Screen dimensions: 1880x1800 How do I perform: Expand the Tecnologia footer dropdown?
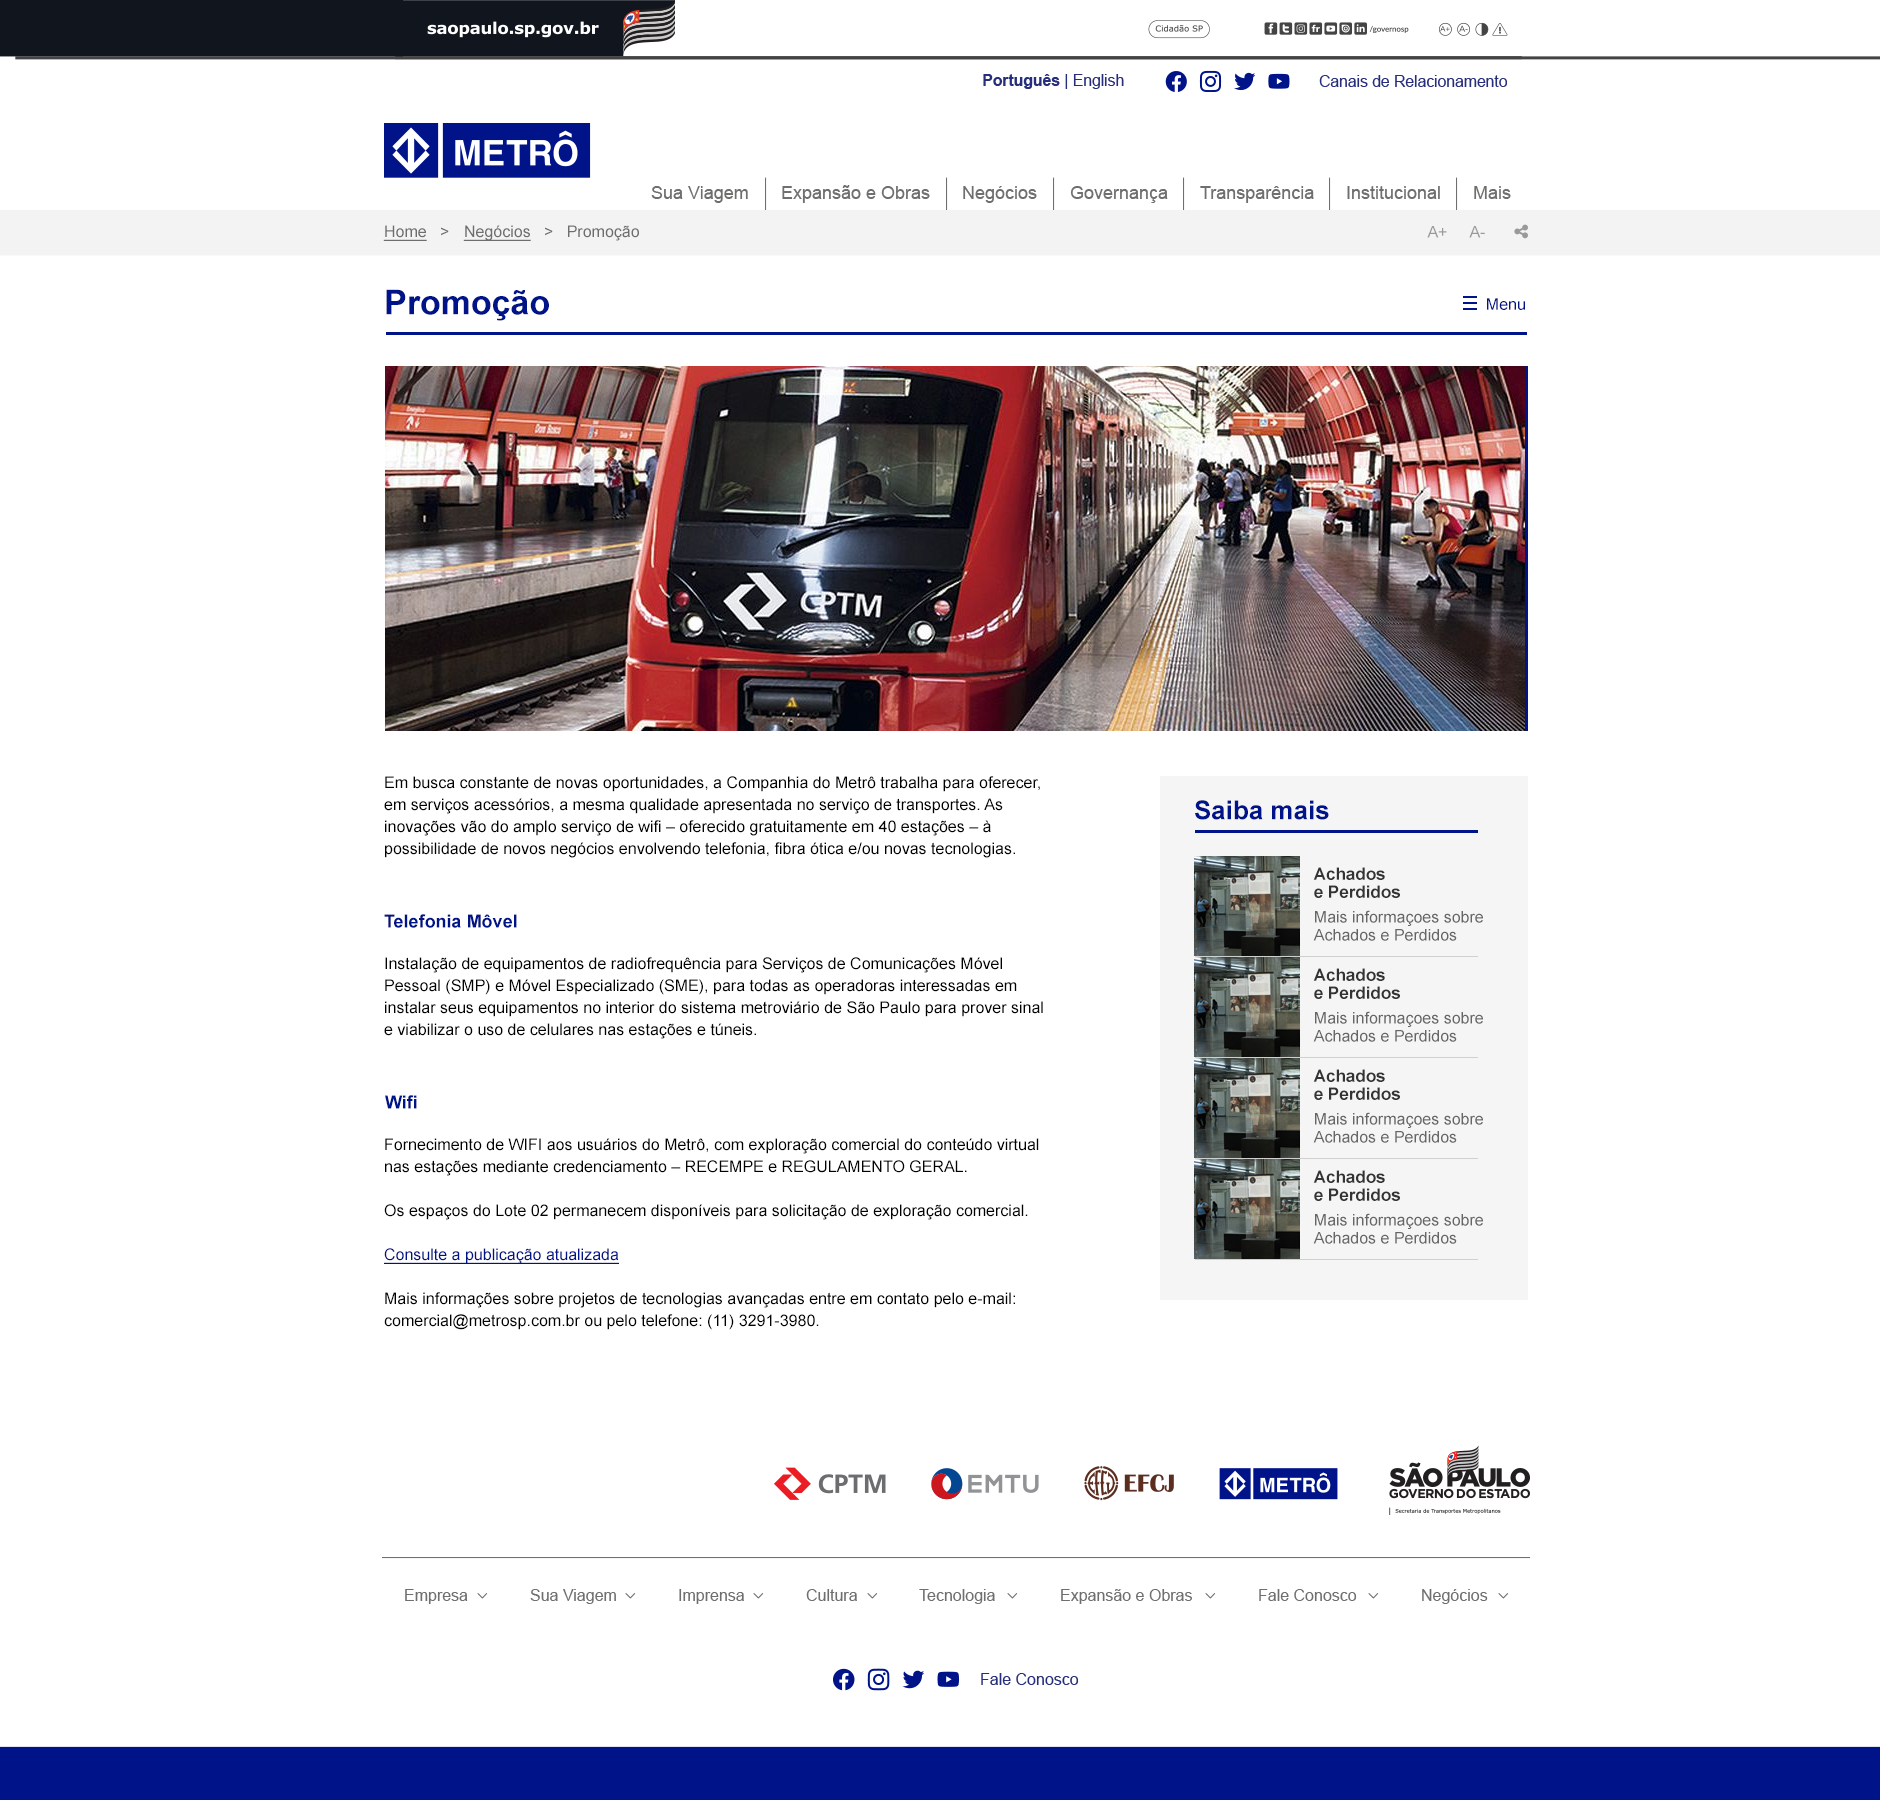(x=967, y=1596)
